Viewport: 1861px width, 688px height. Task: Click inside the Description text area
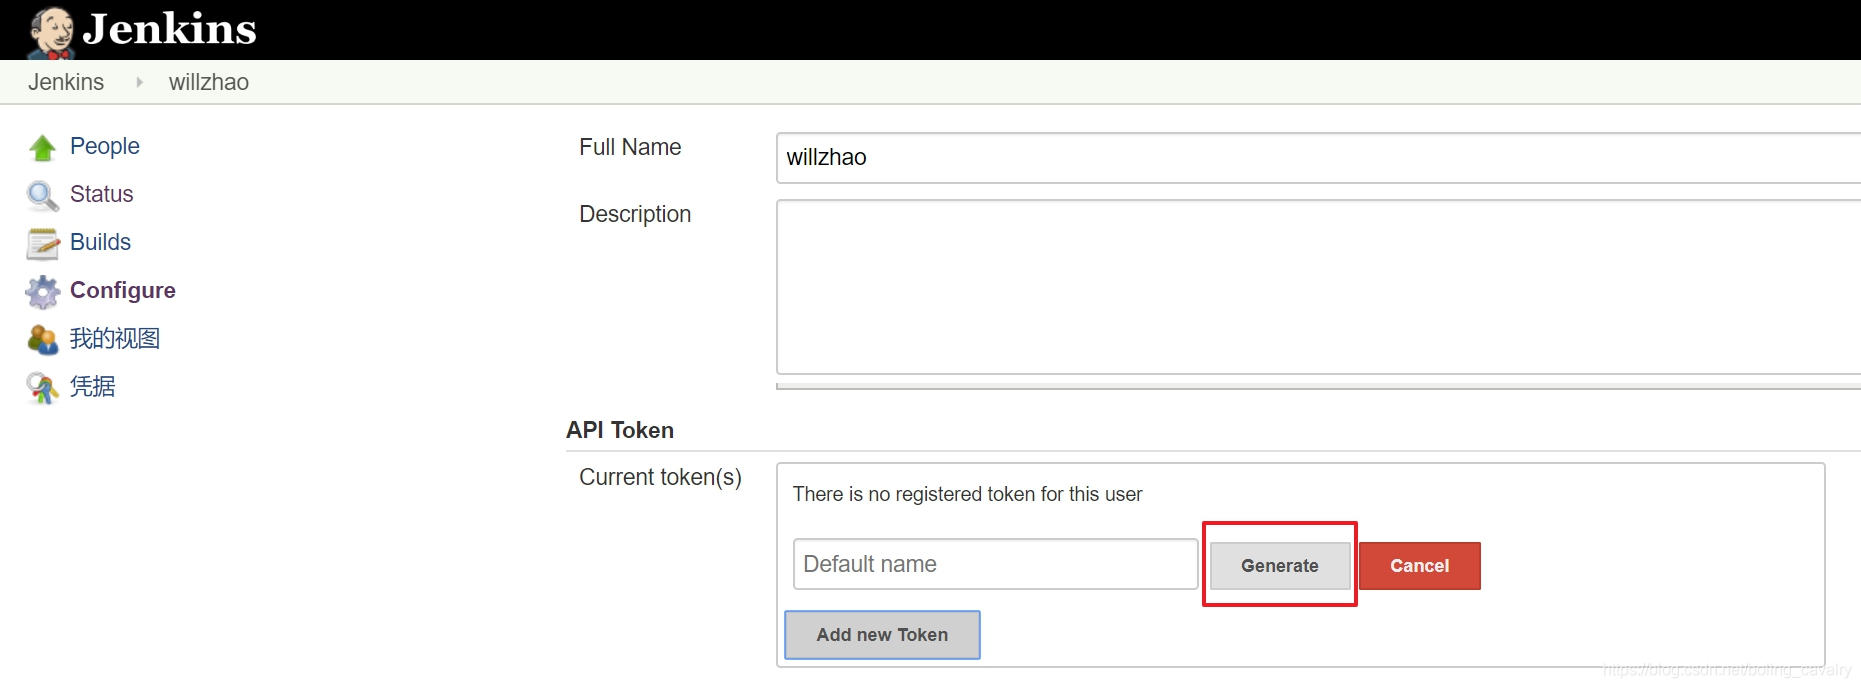1318,287
